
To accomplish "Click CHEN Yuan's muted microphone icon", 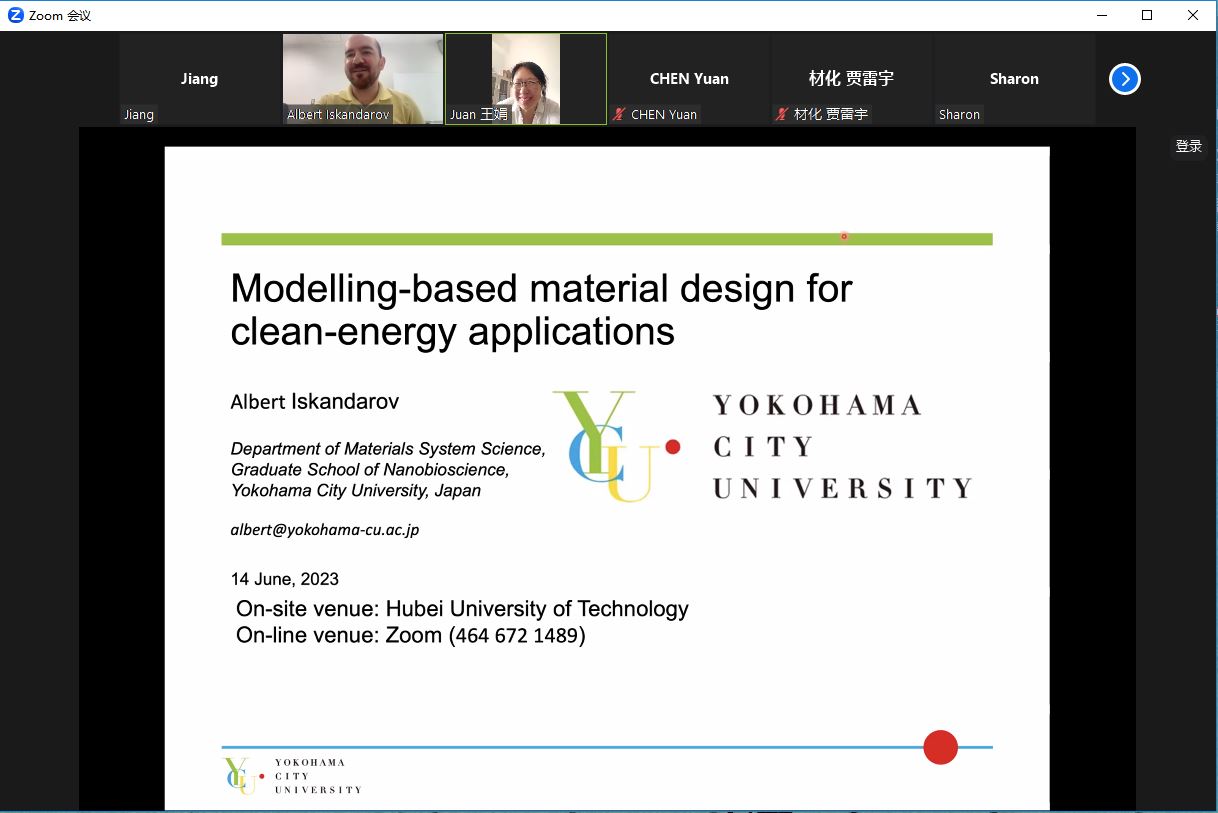I will (x=620, y=115).
